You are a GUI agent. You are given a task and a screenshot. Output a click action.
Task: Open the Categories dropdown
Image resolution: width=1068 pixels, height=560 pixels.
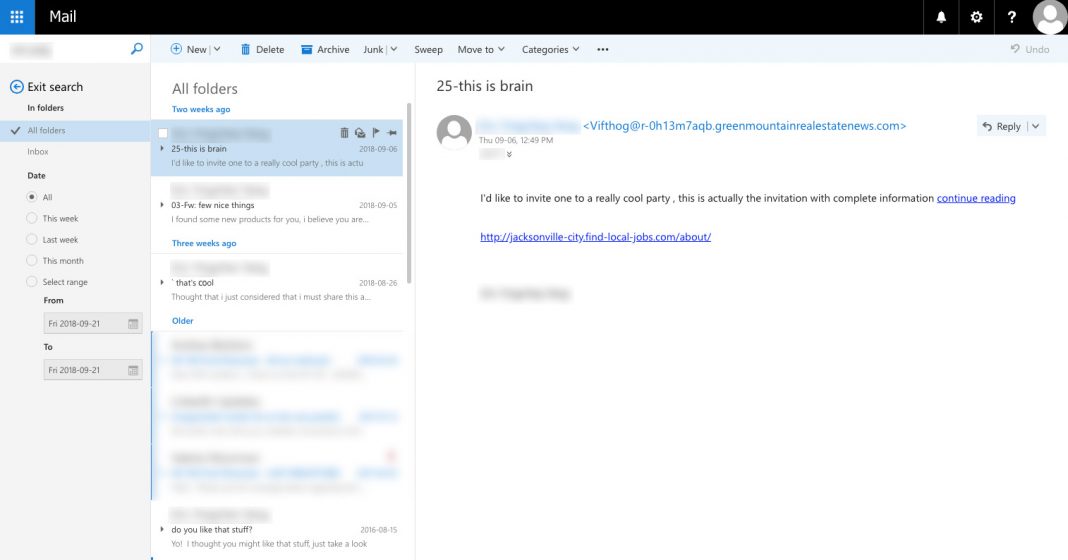point(550,49)
